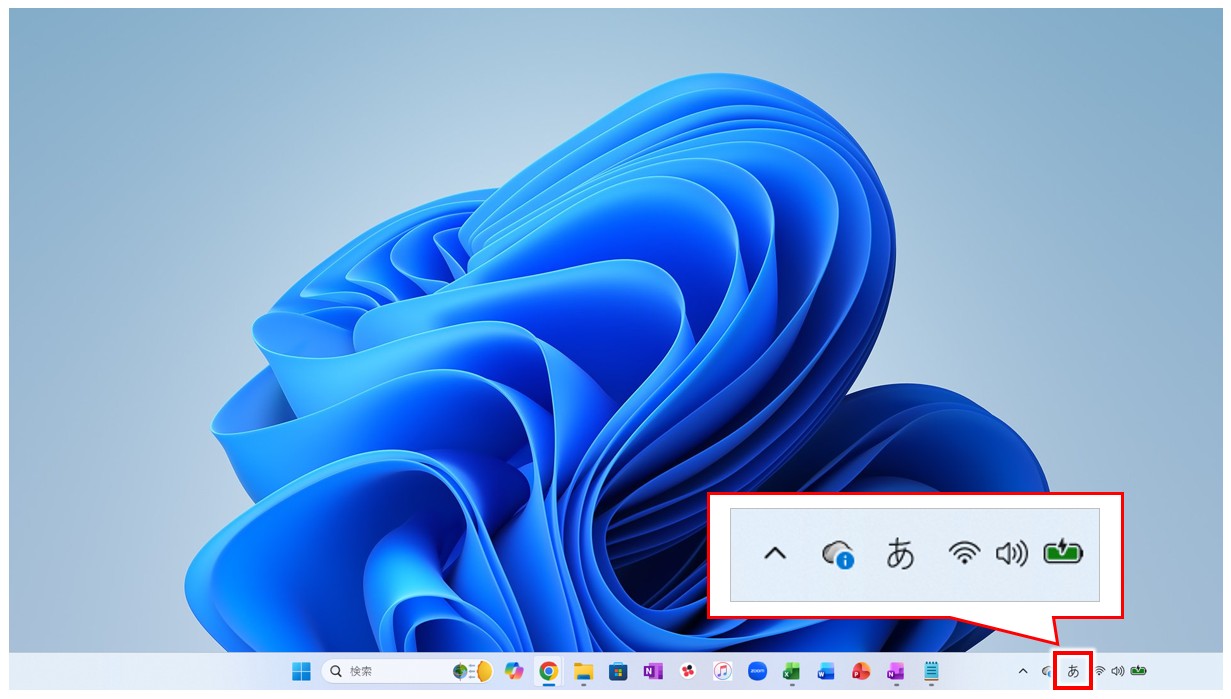1231x699 pixels.
Task: Open Zoom from the taskbar
Action: 757,671
